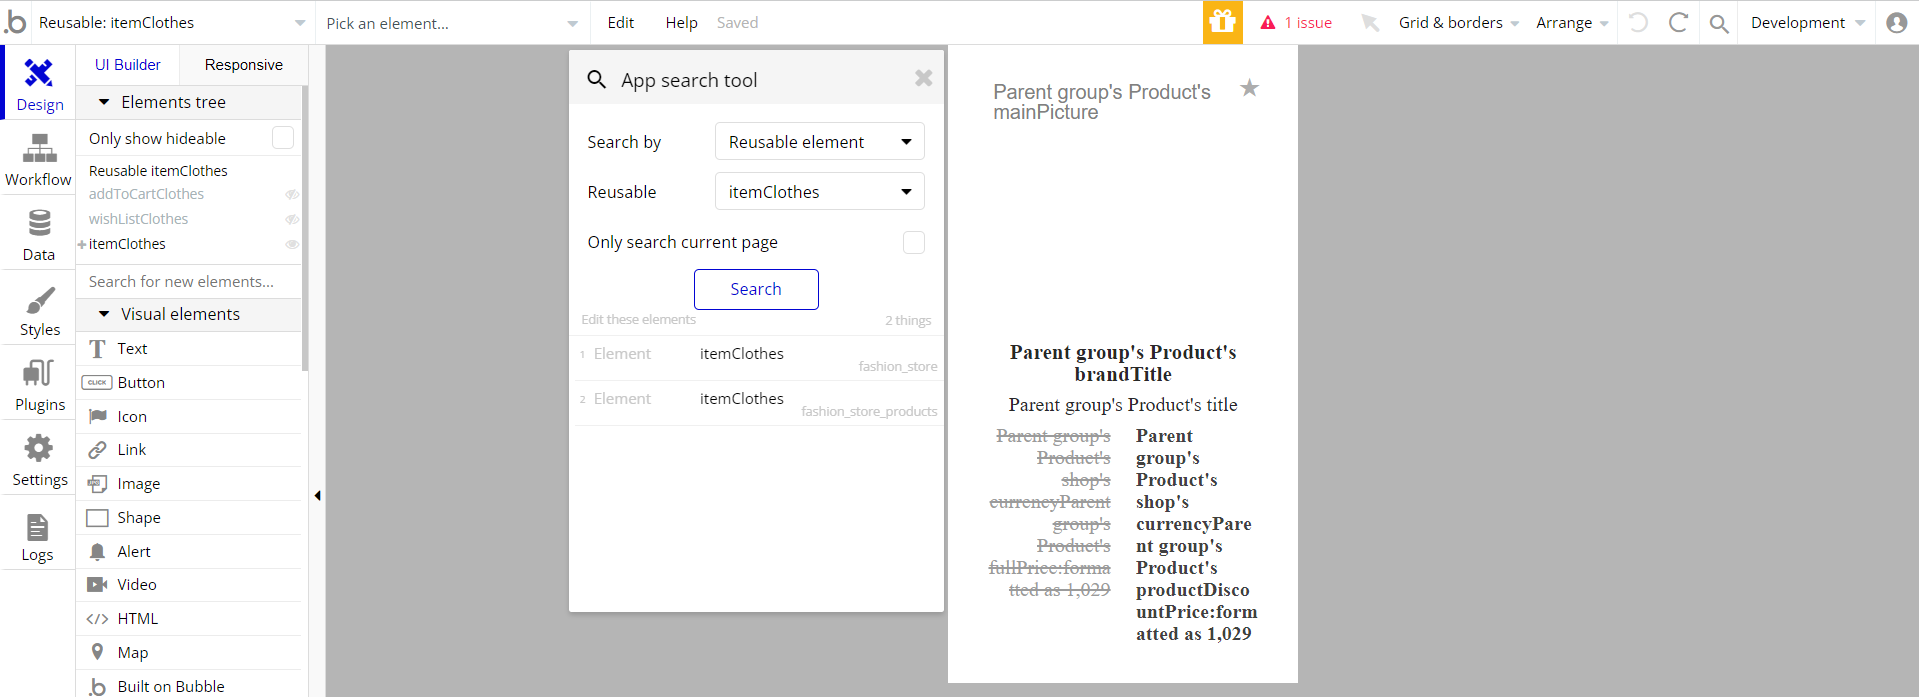Screen dimensions: 1919x697
Task: Click the undo arrow icon
Action: [1637, 22]
